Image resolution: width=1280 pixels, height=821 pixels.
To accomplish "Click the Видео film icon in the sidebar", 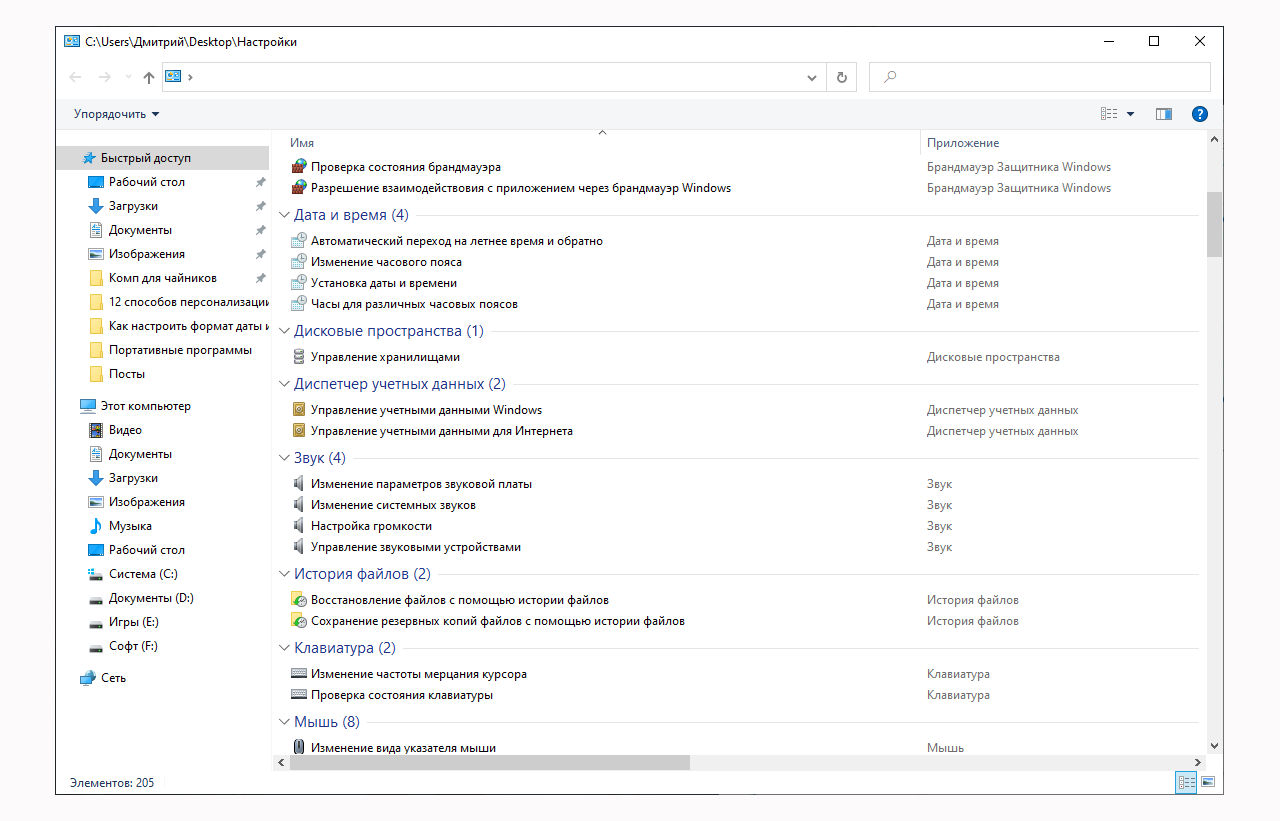I will click(x=96, y=430).
